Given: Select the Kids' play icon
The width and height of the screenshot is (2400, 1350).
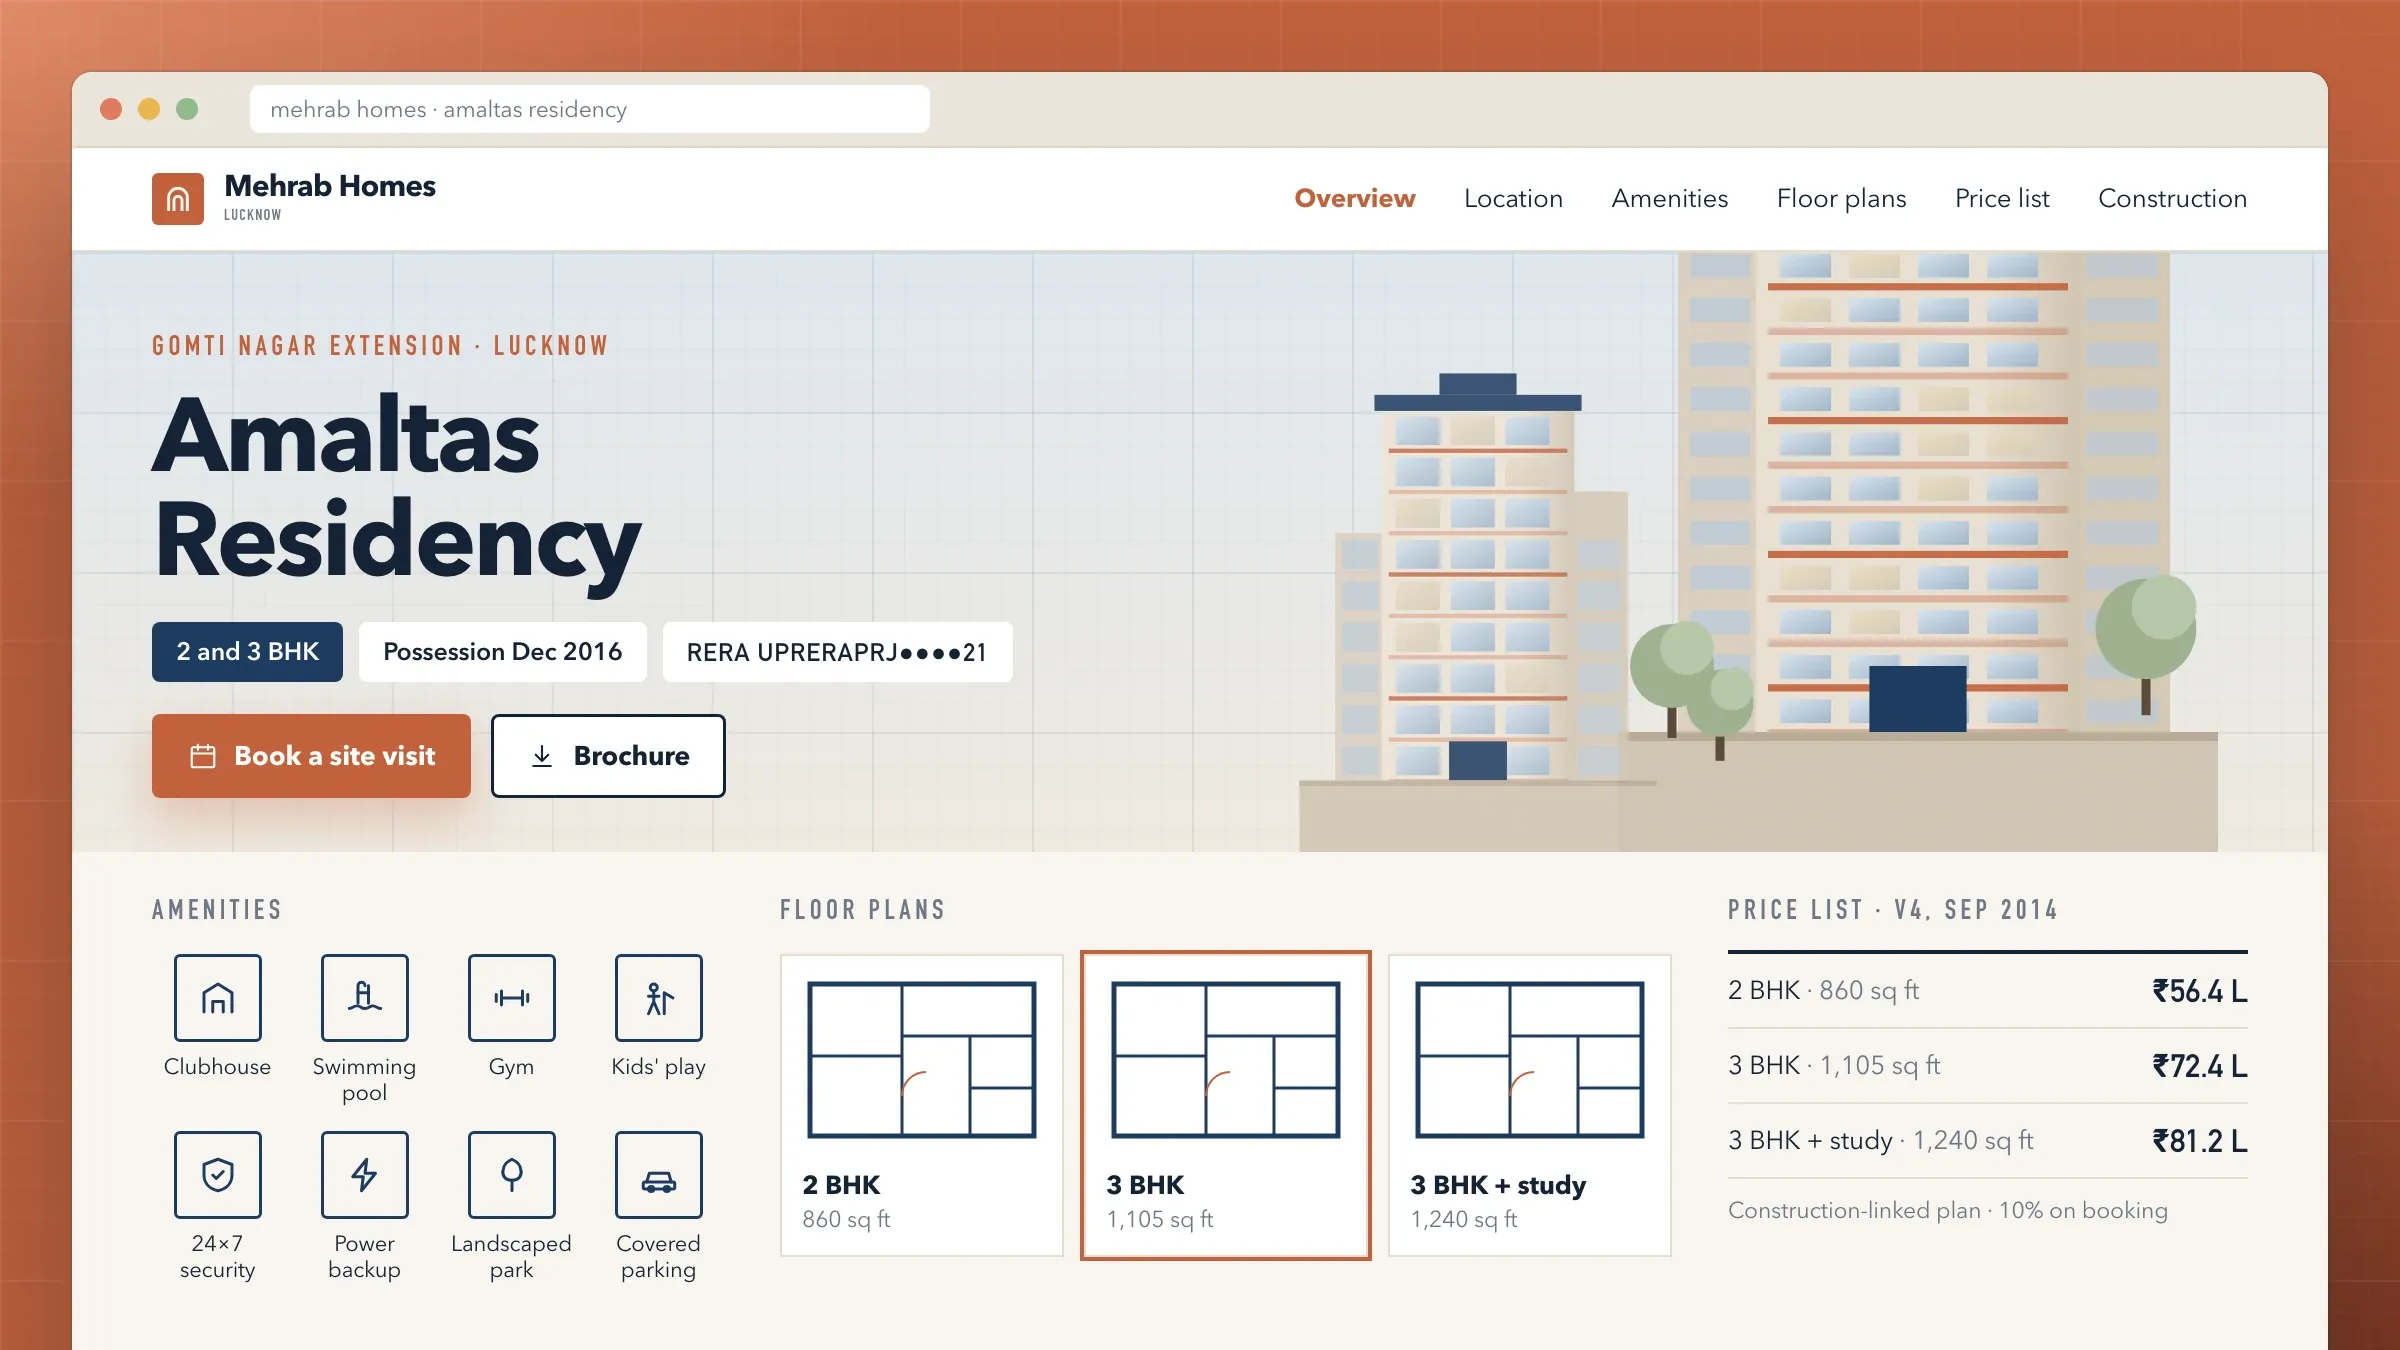Looking at the screenshot, I should coord(659,998).
